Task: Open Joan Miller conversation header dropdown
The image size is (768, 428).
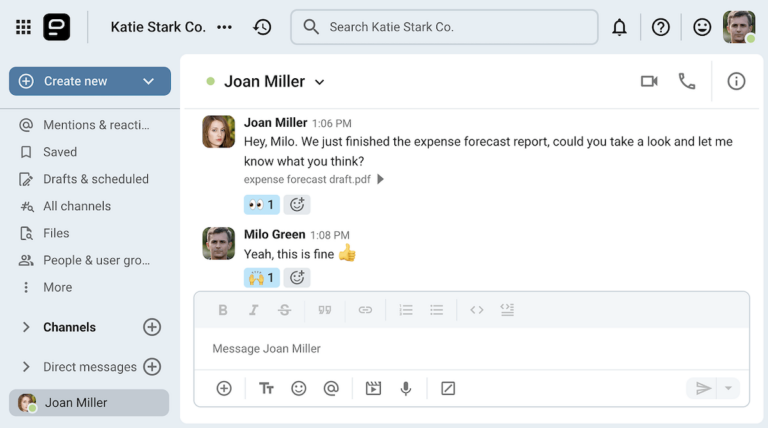Action: click(x=319, y=82)
